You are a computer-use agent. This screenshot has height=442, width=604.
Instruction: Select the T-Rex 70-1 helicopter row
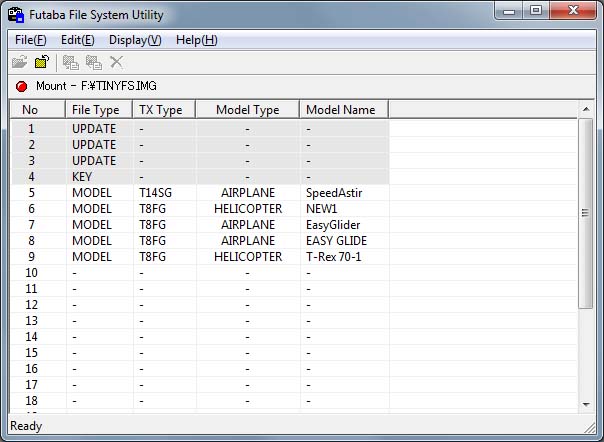pyautogui.click(x=335, y=257)
